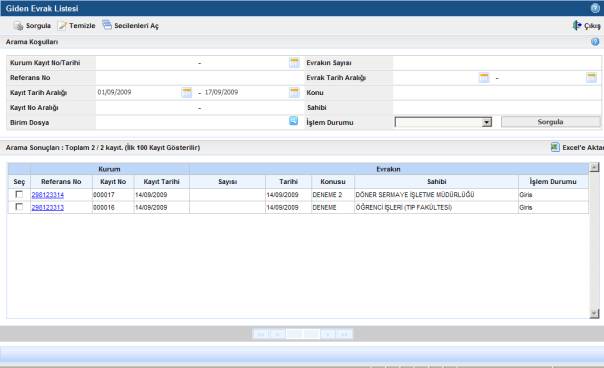Click the end date field showing 17/09/2009
This screenshot has height=368, width=604.
coord(246,92)
